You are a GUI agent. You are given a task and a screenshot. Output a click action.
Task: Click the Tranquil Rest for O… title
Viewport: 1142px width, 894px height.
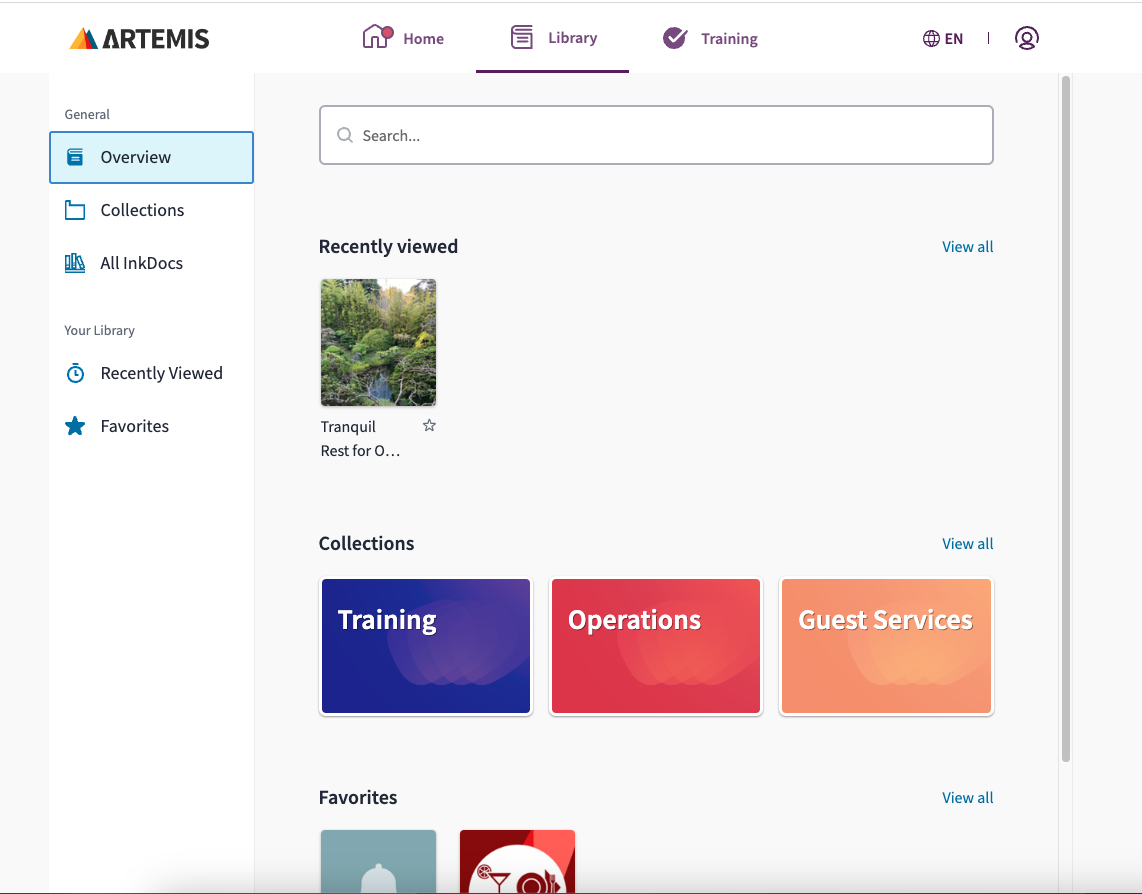coord(361,439)
